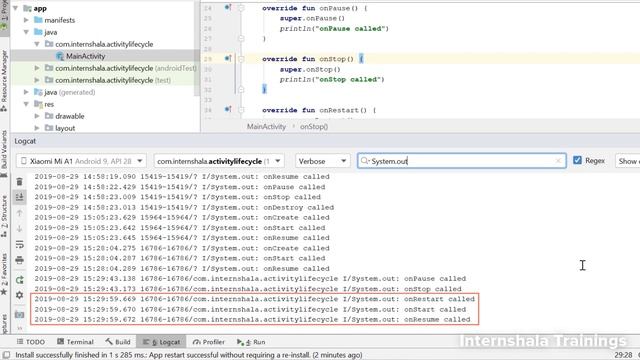Click the 15:29:43.138 'onPause called' log line
Viewport: 640px width, 360px height.
pyautogui.click(x=250, y=279)
